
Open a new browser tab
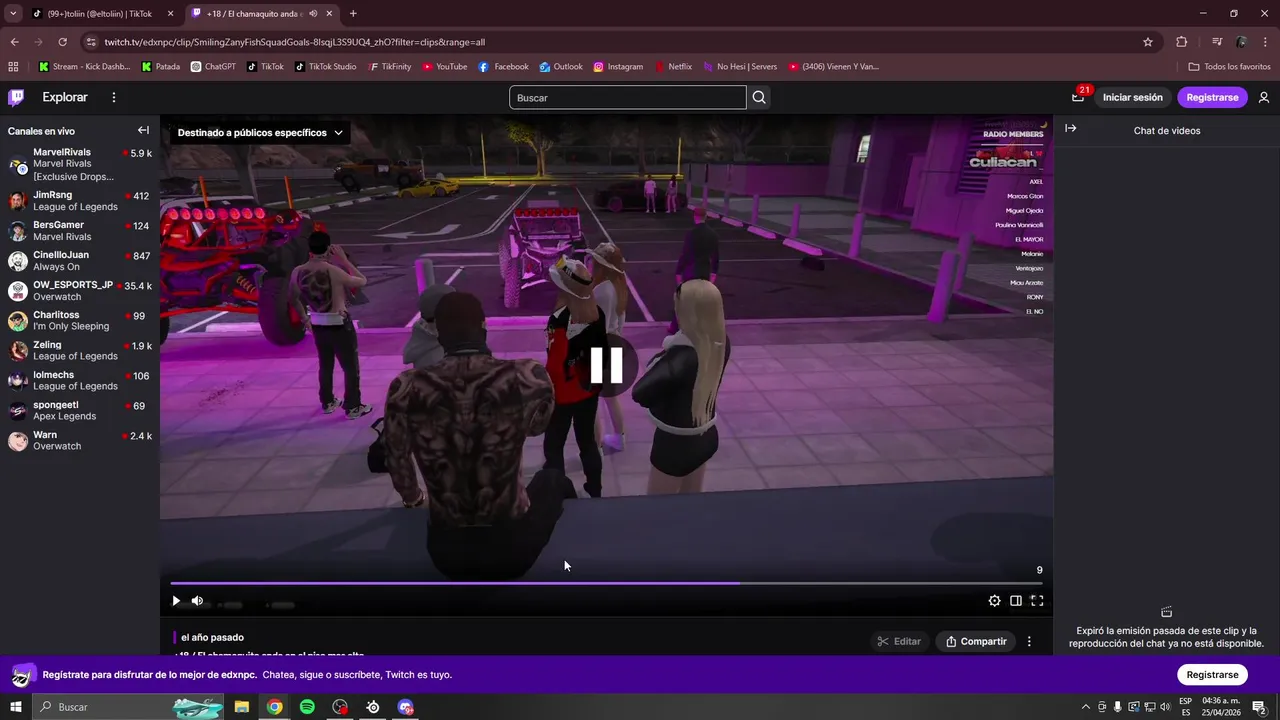[x=353, y=14]
